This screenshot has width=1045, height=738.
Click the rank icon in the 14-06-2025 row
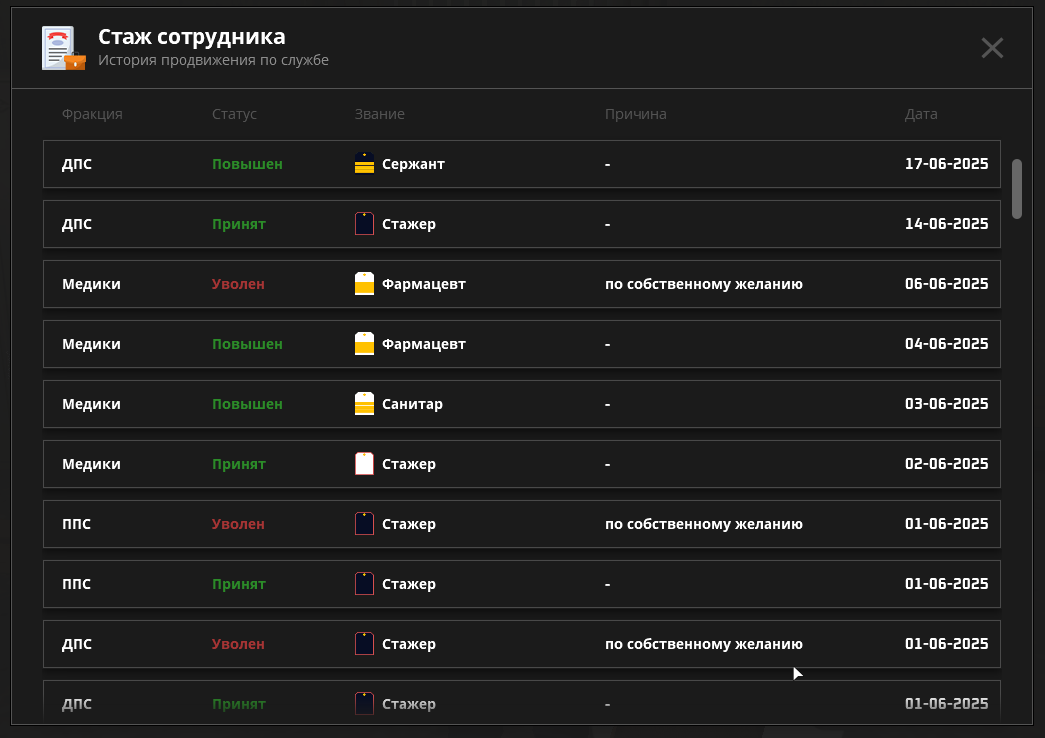coord(364,224)
